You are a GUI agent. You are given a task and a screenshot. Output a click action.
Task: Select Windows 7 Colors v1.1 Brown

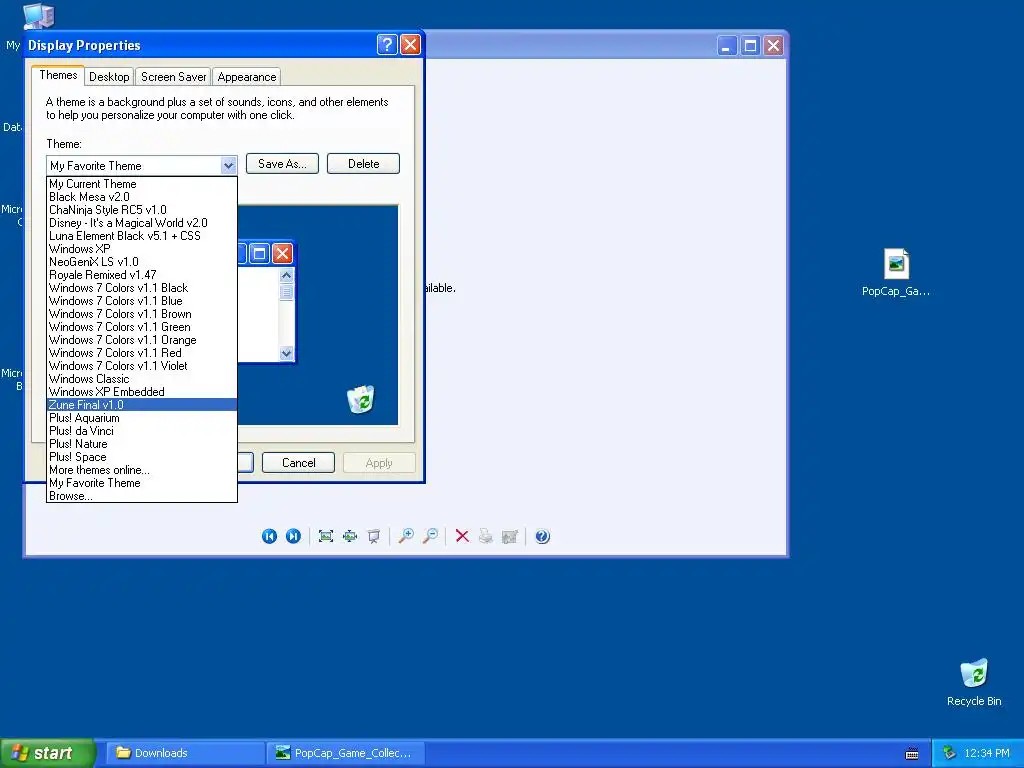point(142,314)
